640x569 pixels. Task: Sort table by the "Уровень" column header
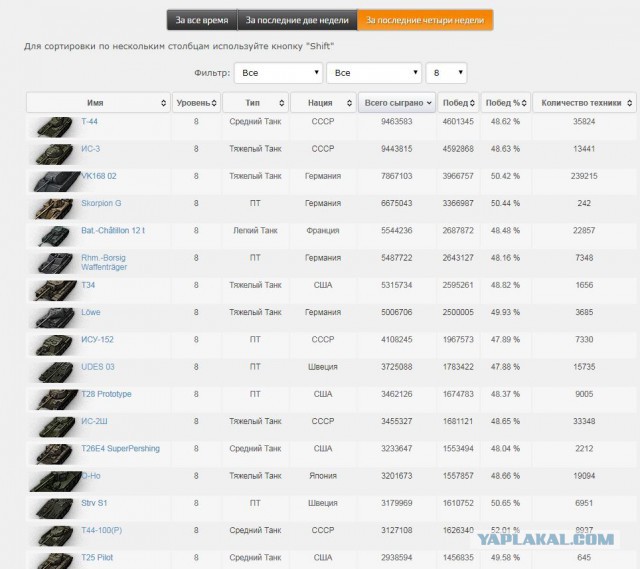(x=196, y=102)
